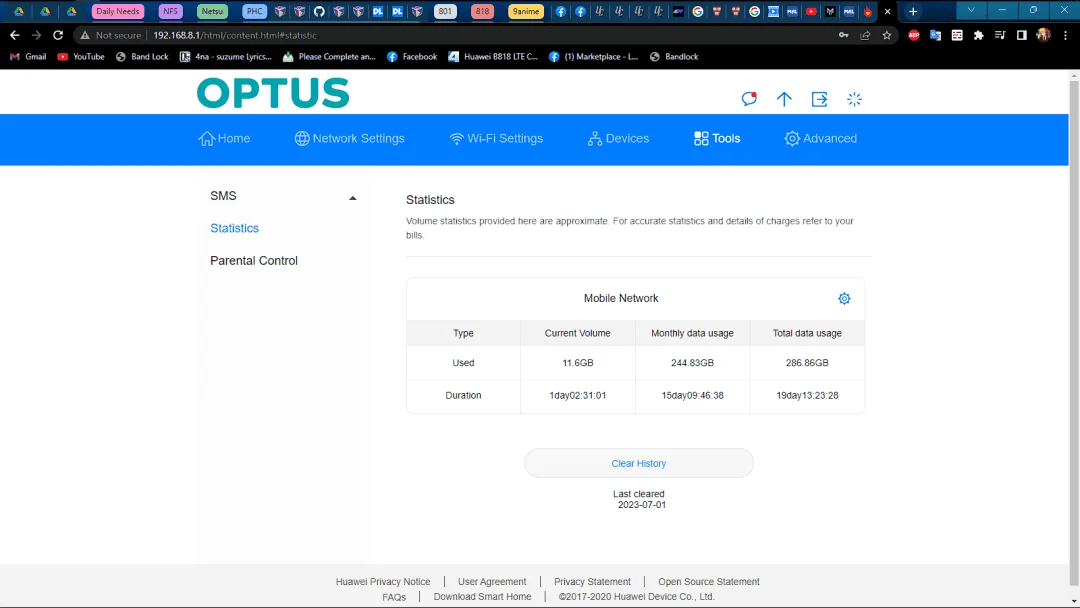The image size is (1080, 608).
Task: Open Huawei Privacy Notice link
Action: tap(383, 582)
